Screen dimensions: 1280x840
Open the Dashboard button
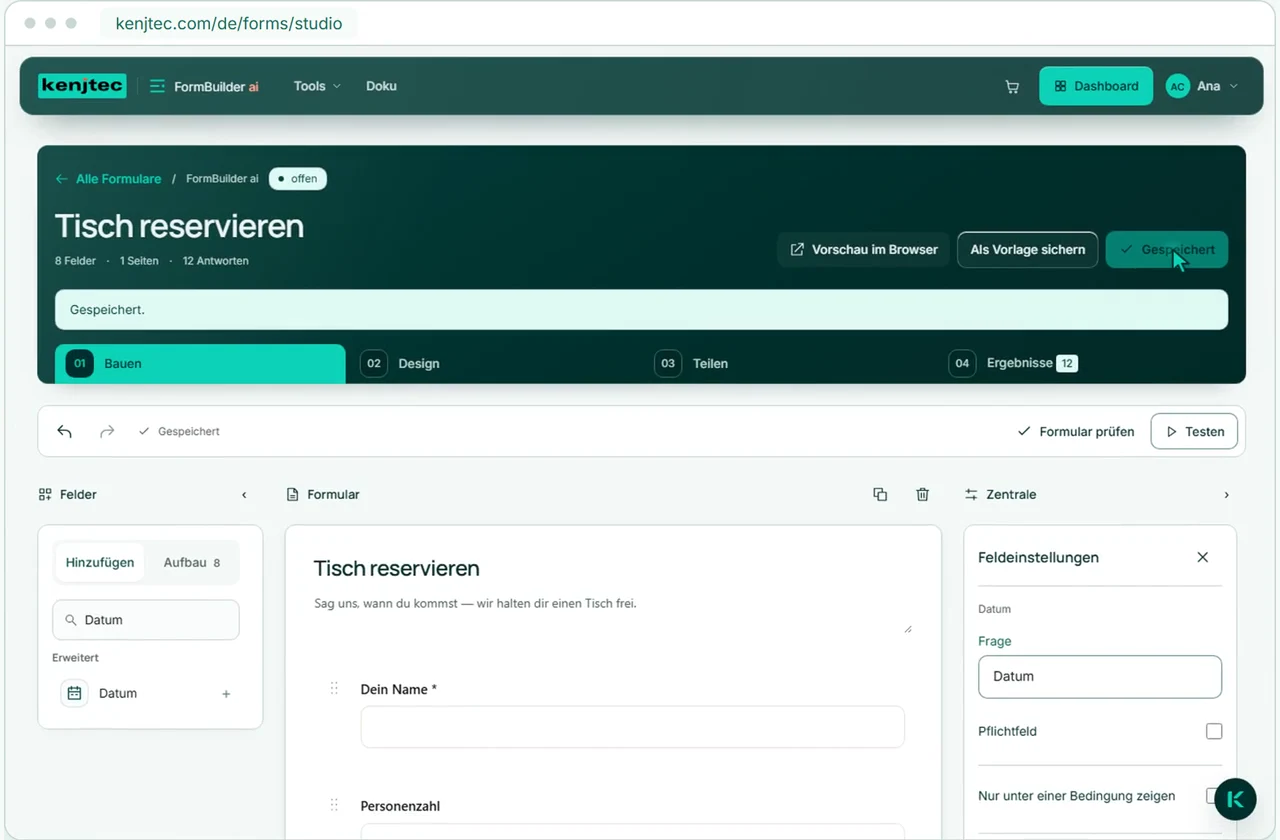click(x=1096, y=86)
